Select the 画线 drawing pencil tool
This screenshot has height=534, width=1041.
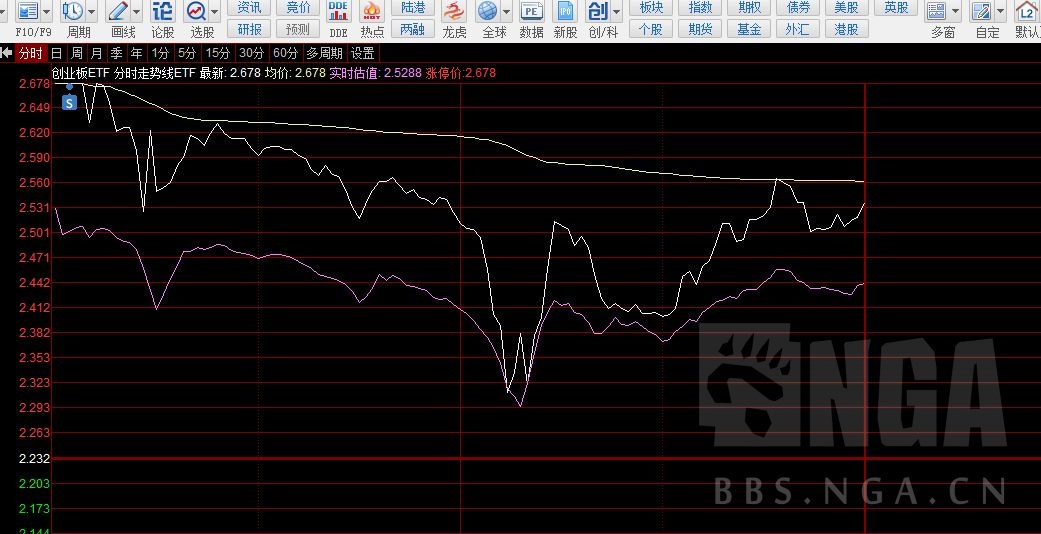point(118,11)
